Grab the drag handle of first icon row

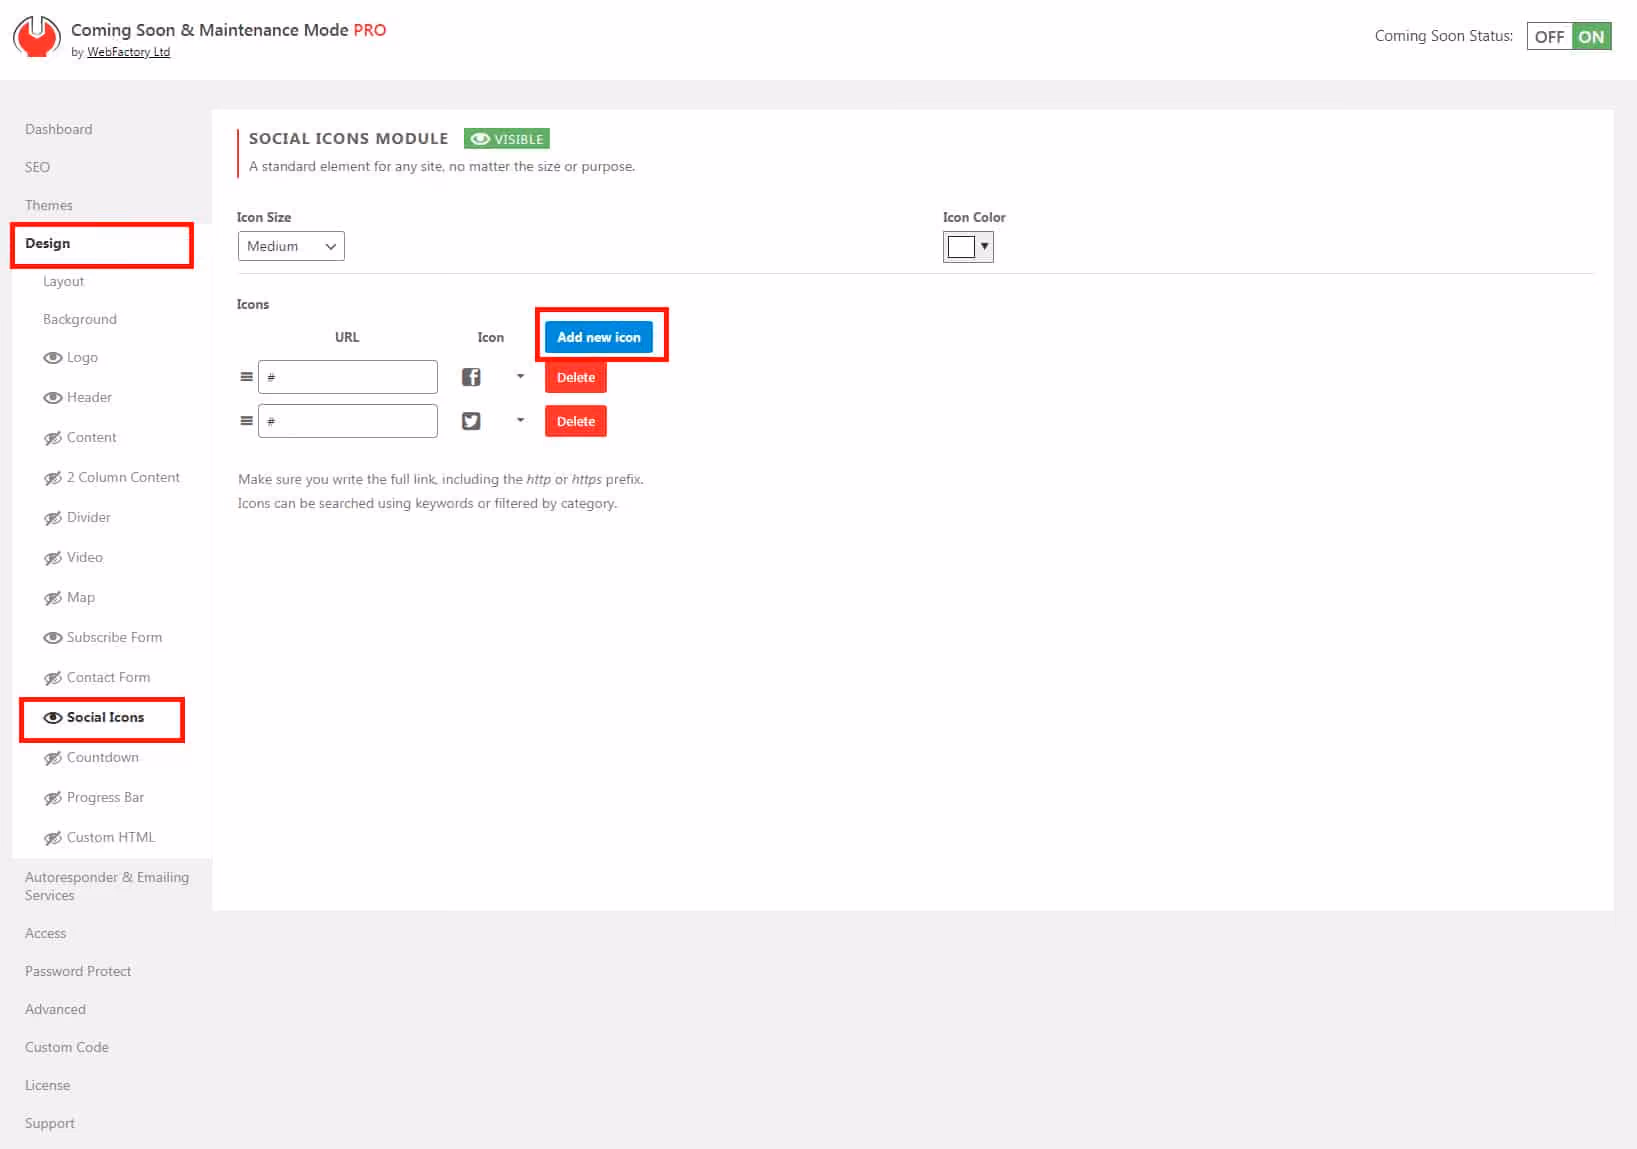click(x=246, y=377)
